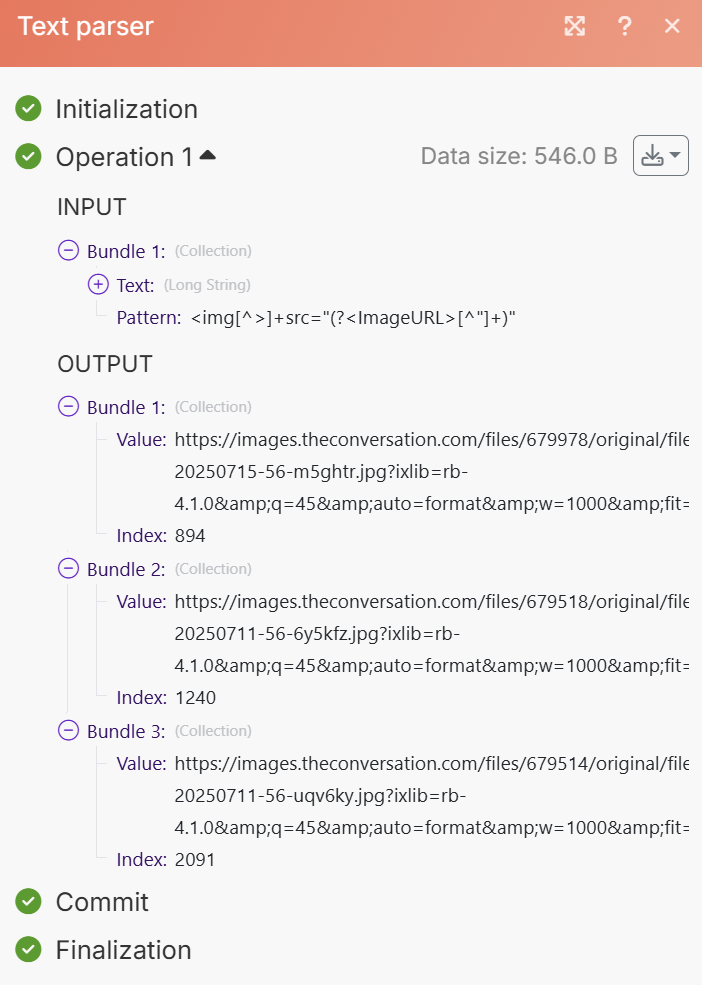
Task: Click the Initialization green check icon
Action: coord(29,108)
